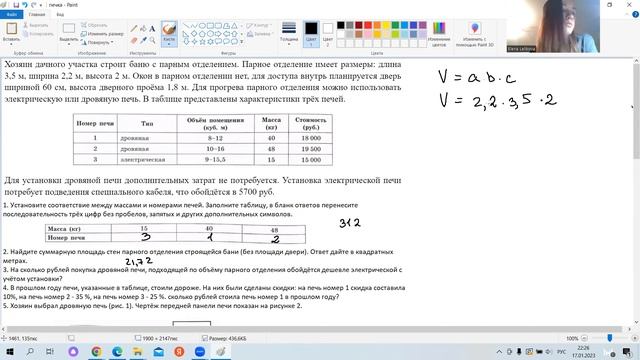The image size is (640, 360).
Task: Click the Paste clipboard icon
Action: 11,29
